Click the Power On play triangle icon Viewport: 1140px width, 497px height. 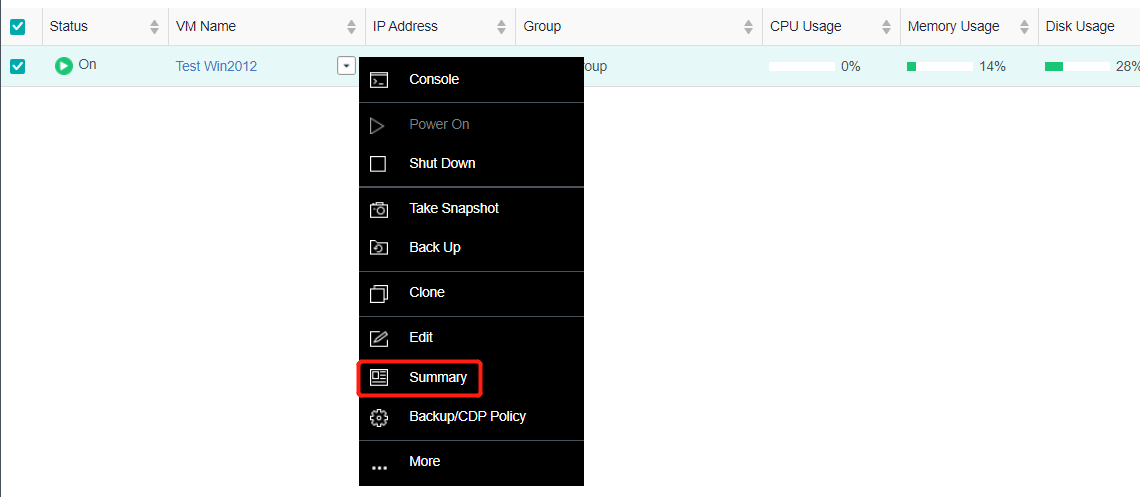[377, 126]
